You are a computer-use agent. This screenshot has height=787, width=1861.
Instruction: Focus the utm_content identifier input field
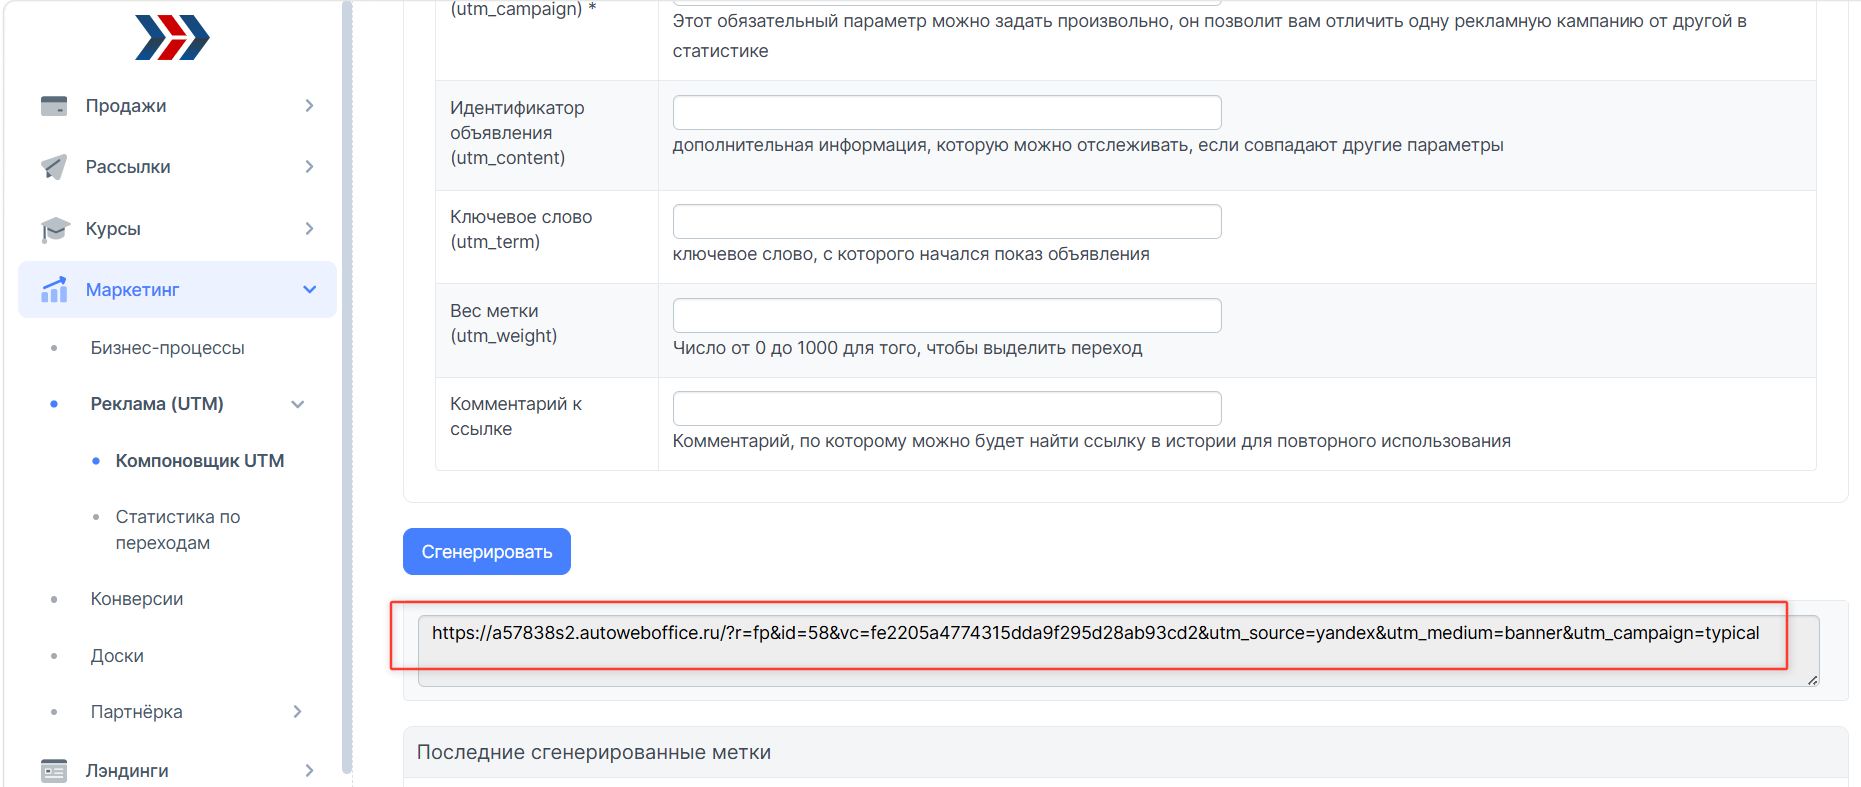(x=947, y=112)
